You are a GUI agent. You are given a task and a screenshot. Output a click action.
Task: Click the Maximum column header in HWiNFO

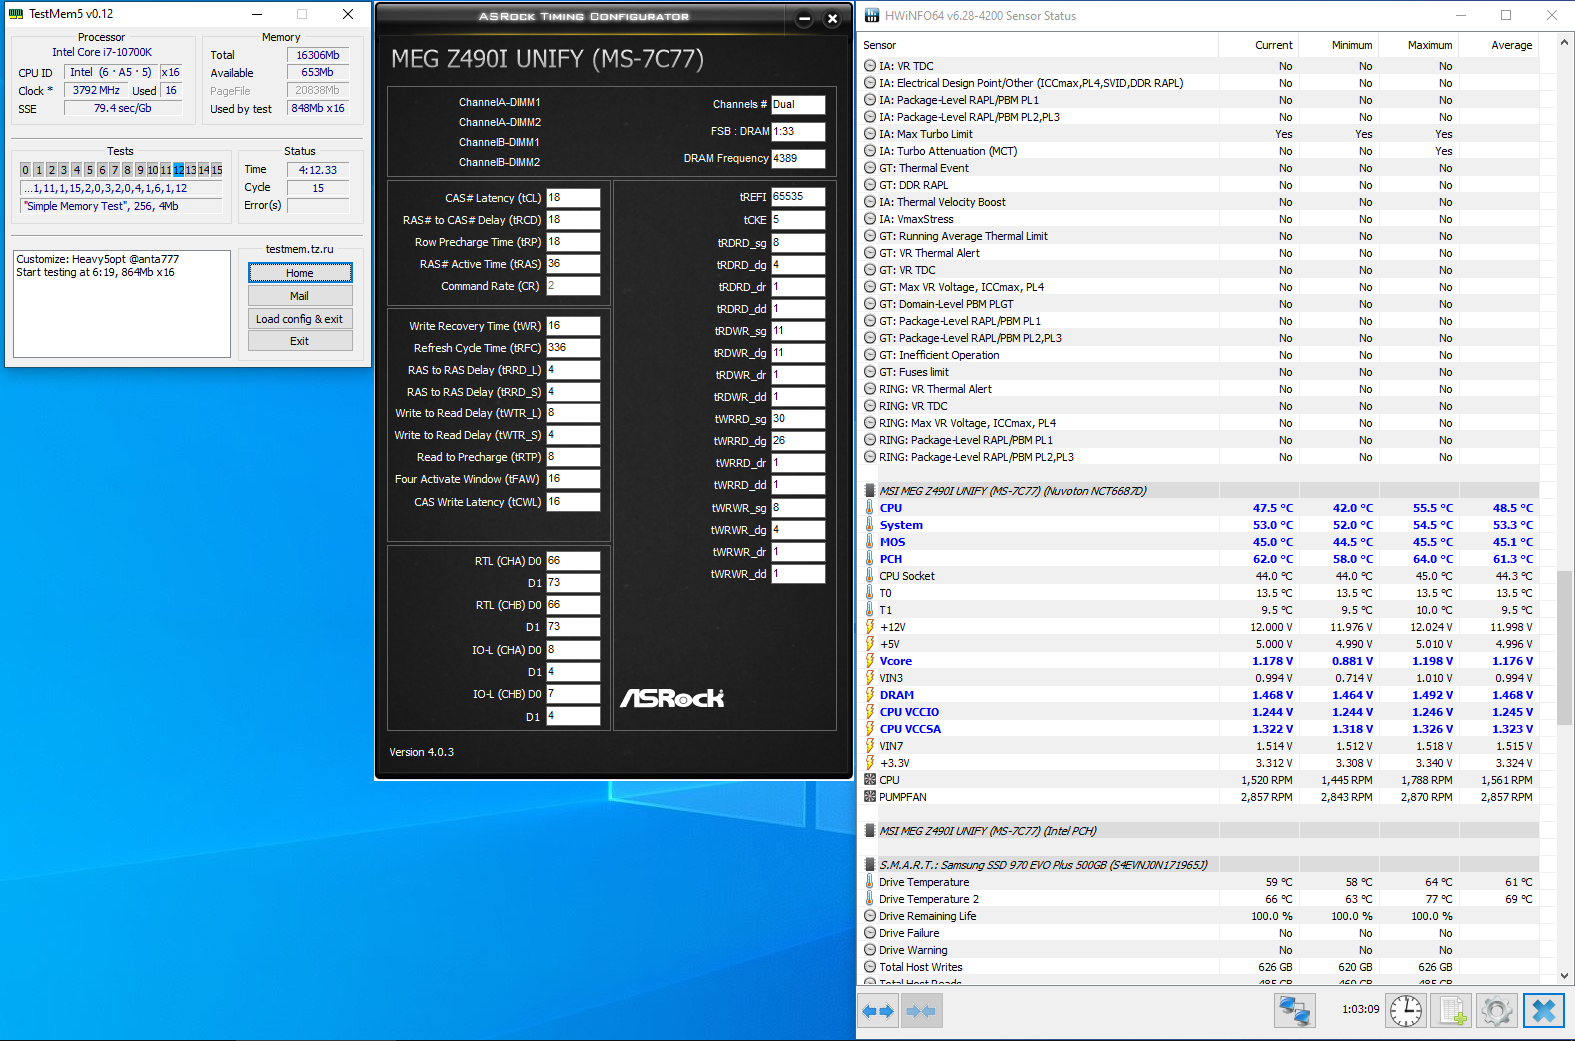point(1418,45)
